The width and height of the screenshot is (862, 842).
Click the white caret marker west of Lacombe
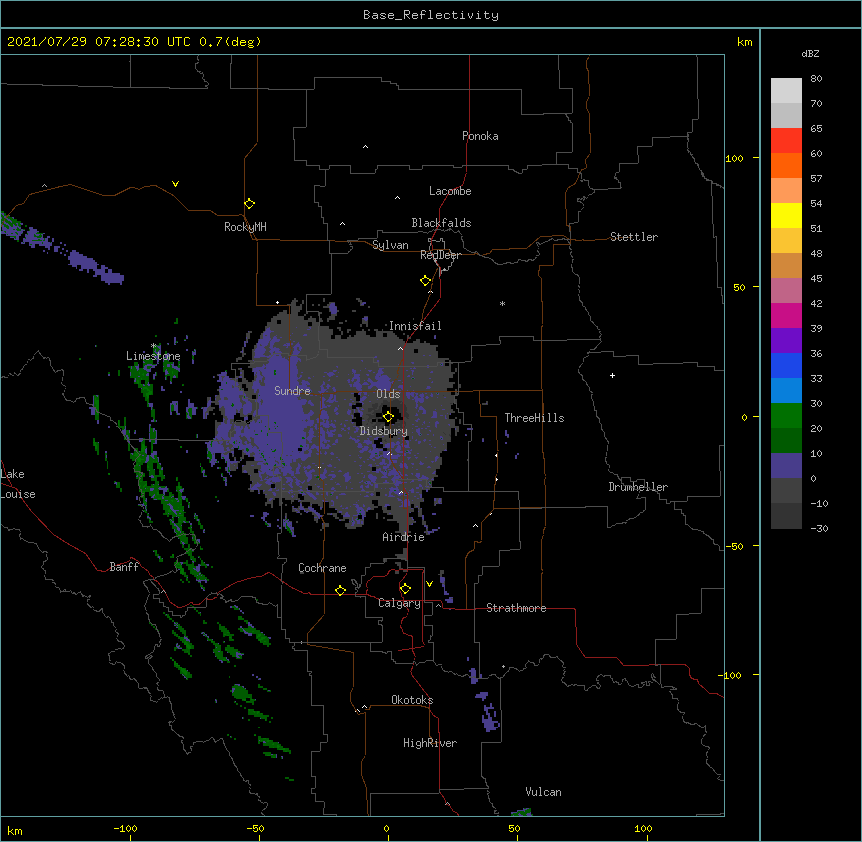[x=397, y=198]
